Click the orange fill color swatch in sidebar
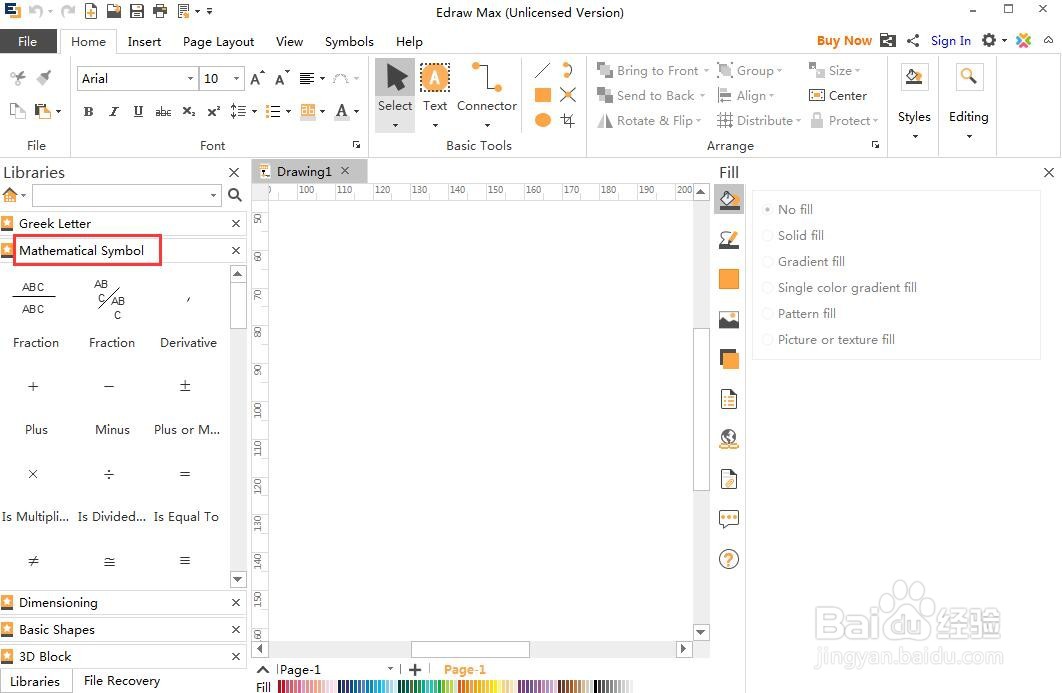1062x693 pixels. [x=729, y=279]
